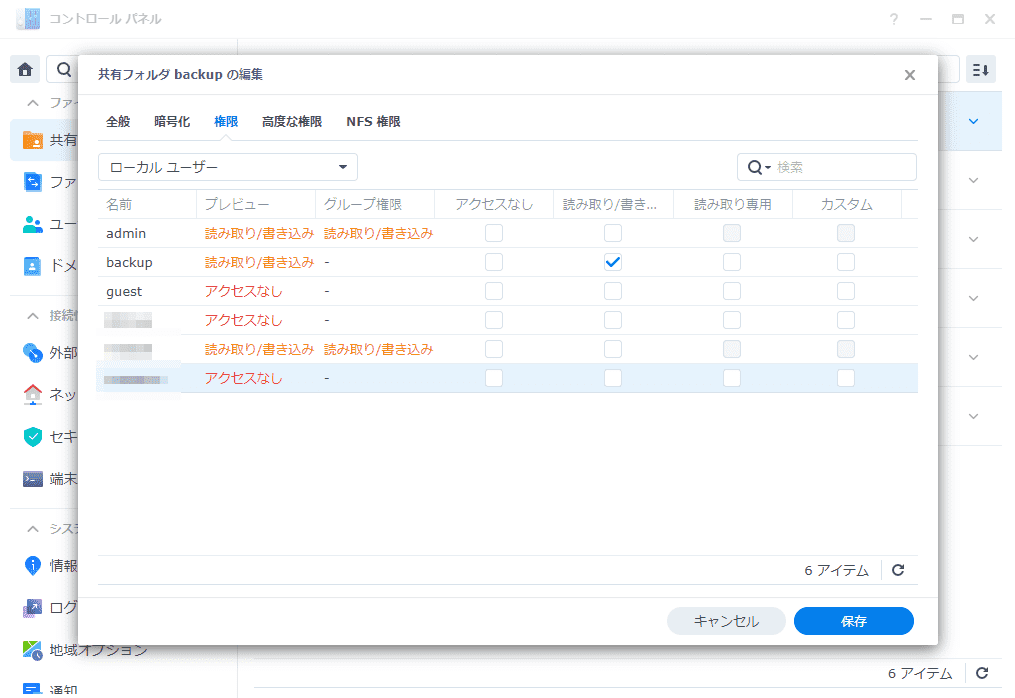Click the Control Panel search magnifier icon
The width and height of the screenshot is (1015, 698).
coord(63,69)
